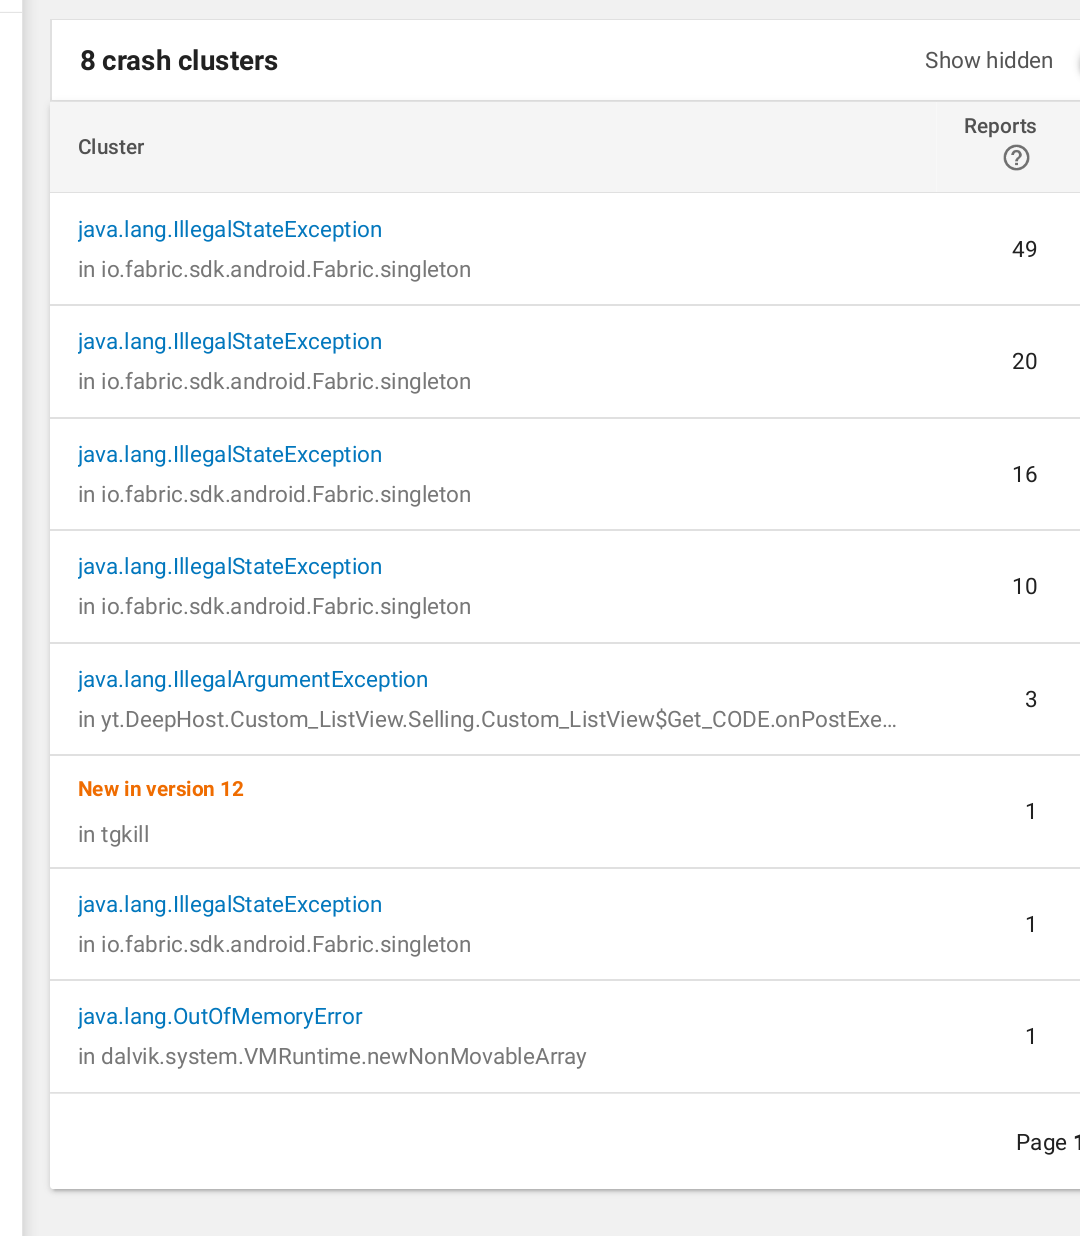Open the IllegalStateException cluster with 1 report
The image size is (1080, 1236).
point(230,905)
